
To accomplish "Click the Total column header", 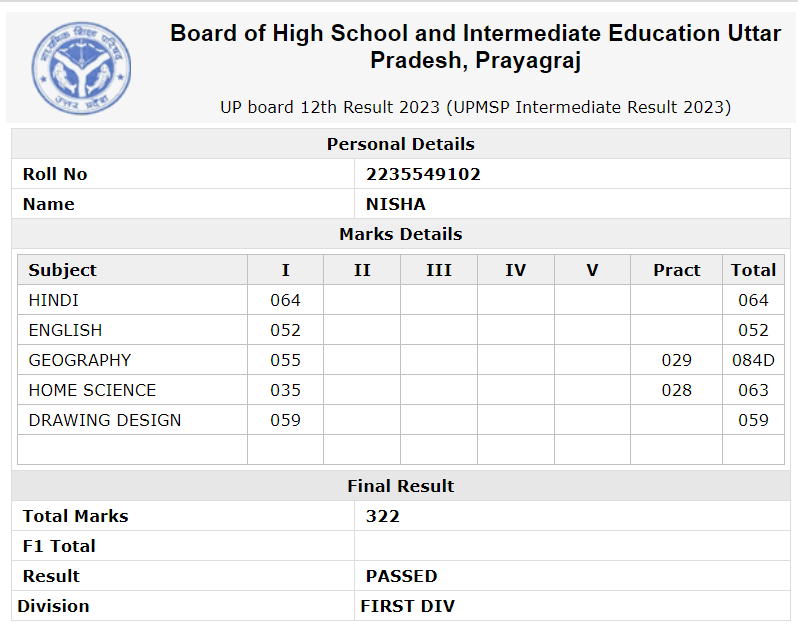I will tap(753, 270).
